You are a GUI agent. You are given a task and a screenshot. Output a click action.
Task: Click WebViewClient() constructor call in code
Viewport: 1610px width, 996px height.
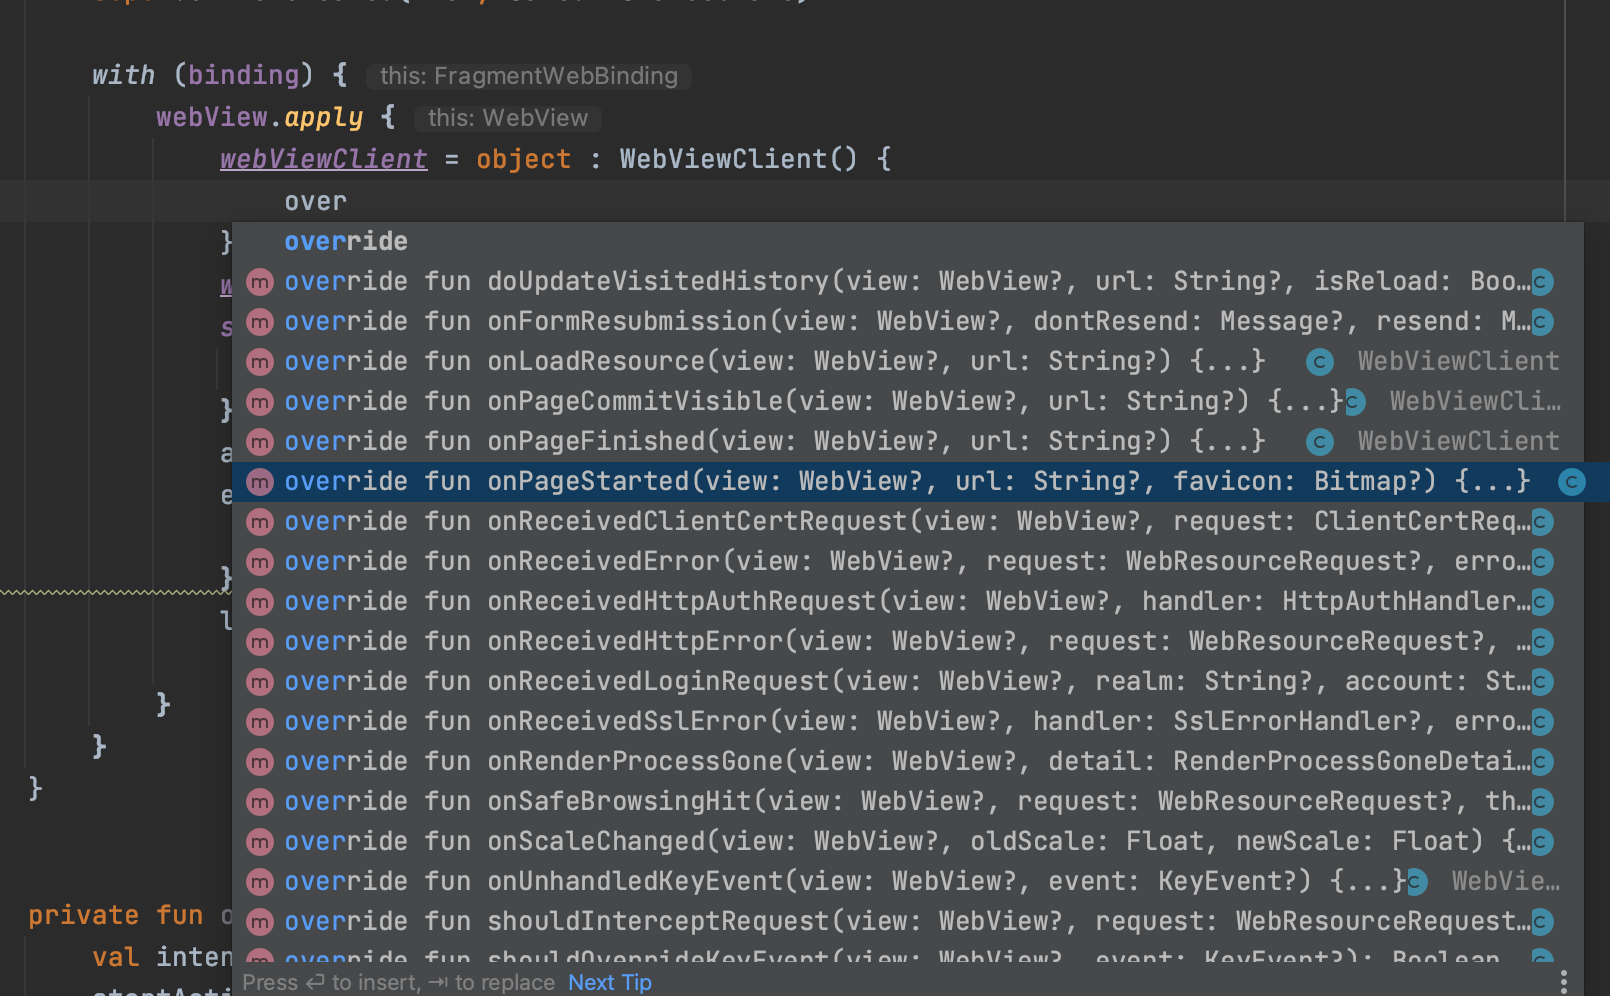(x=738, y=159)
